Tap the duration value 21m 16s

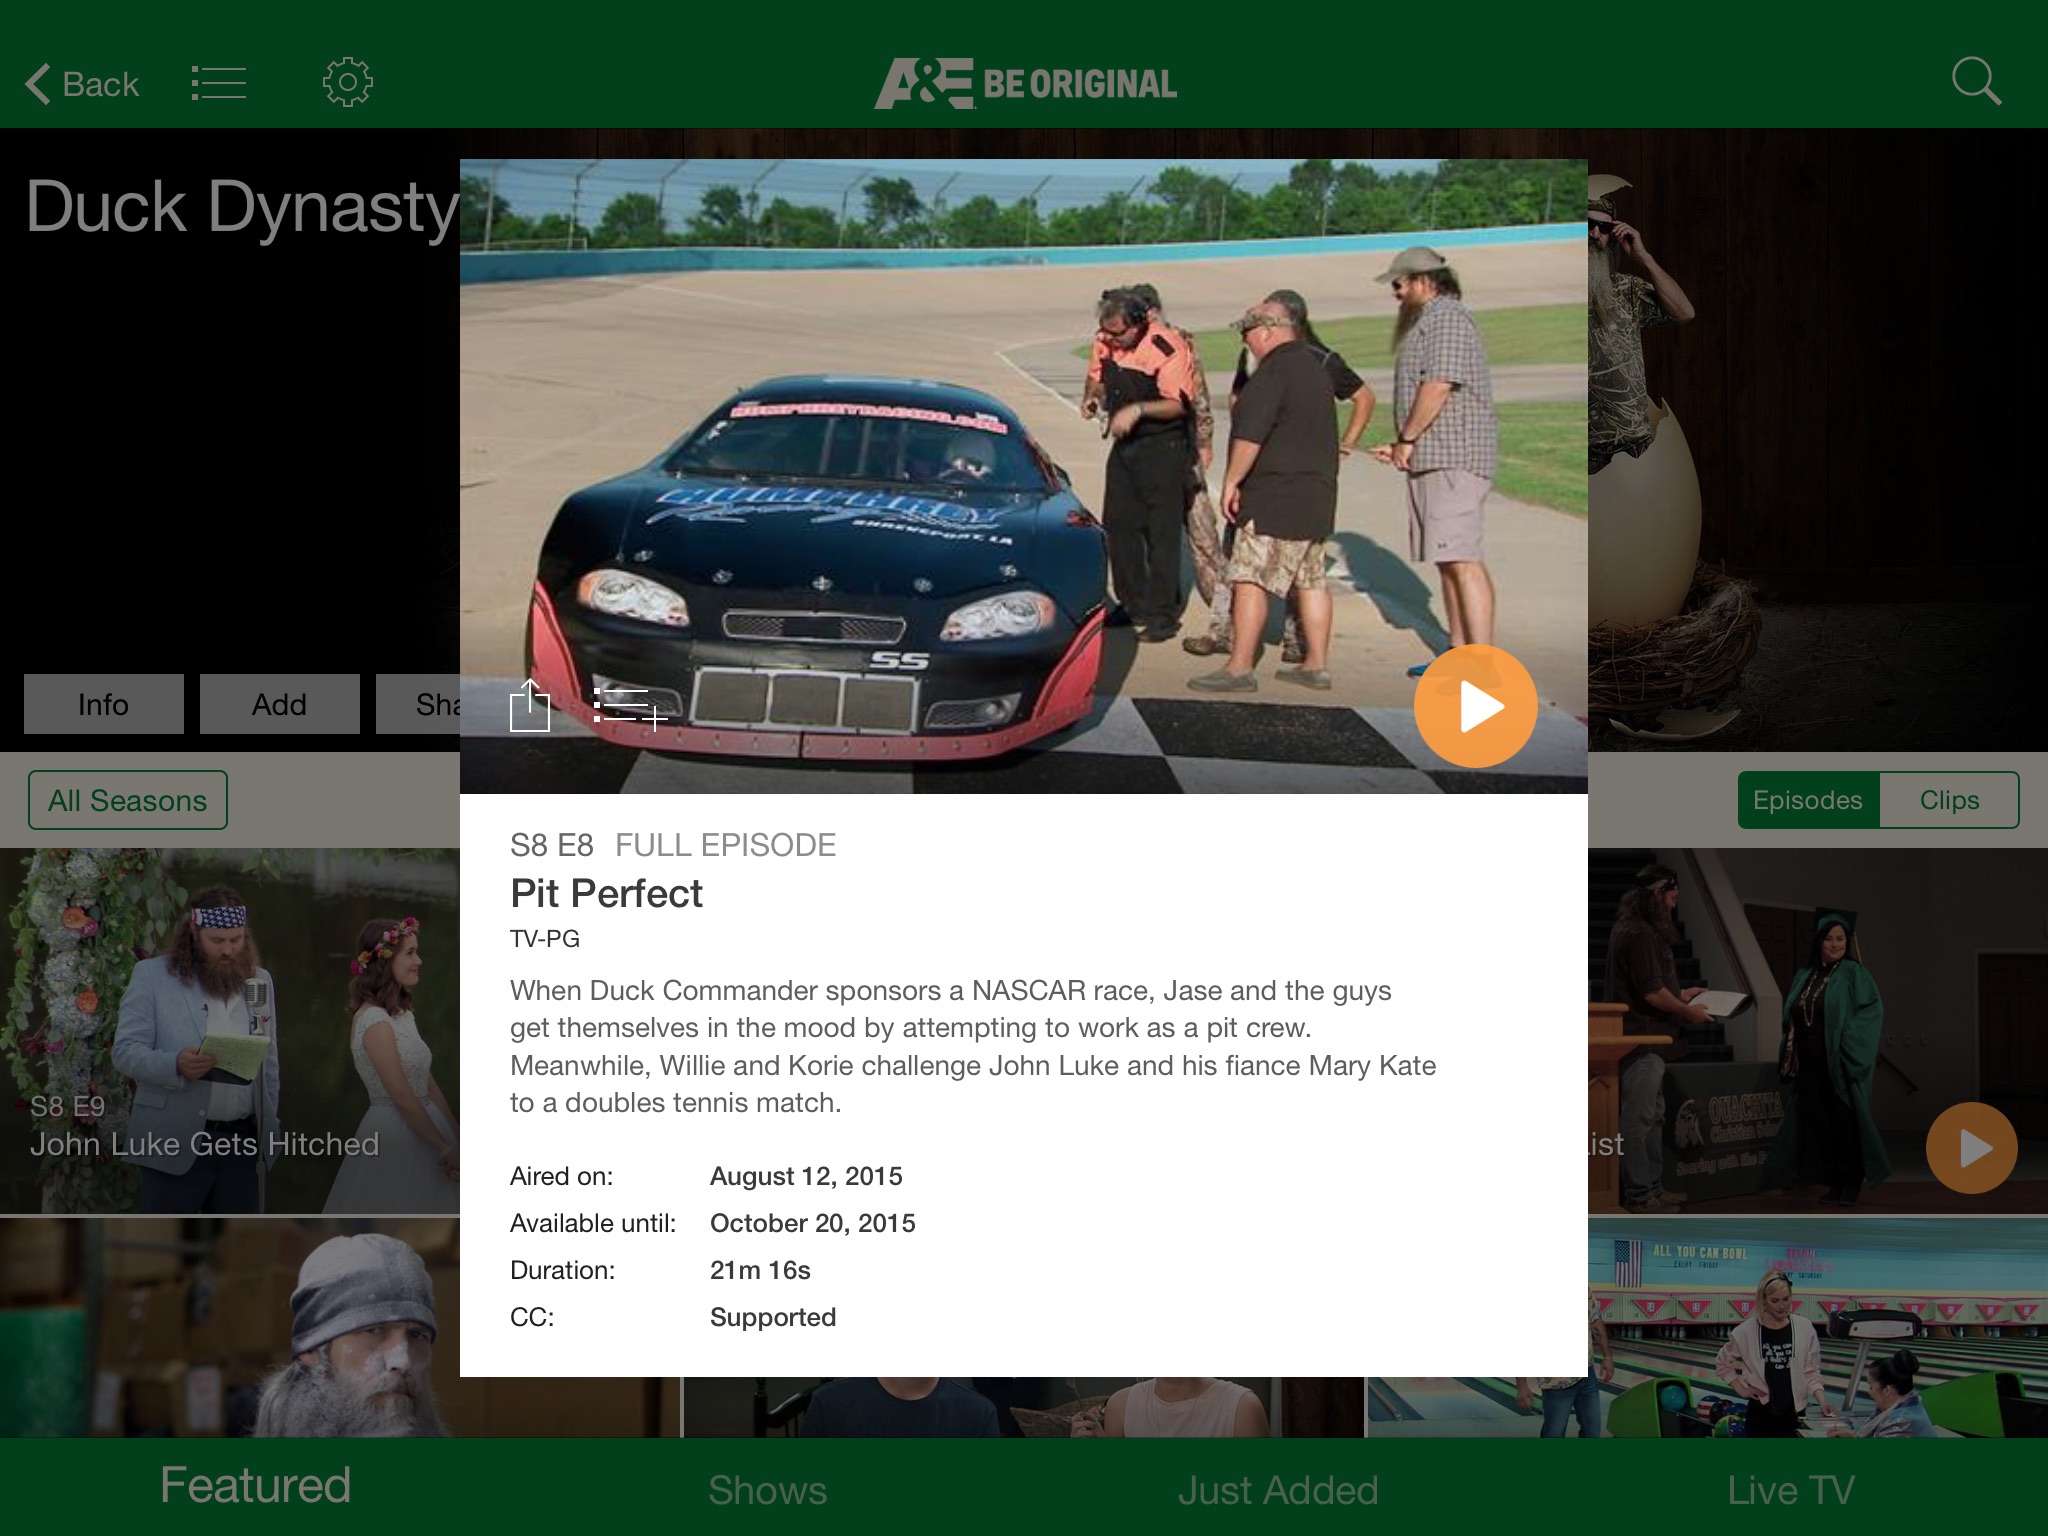(x=760, y=1270)
